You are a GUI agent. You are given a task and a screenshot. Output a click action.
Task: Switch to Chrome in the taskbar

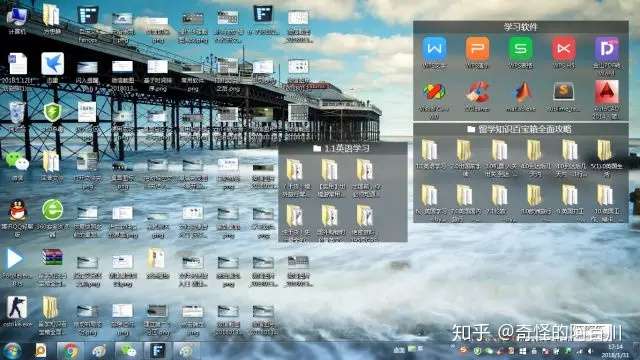click(70, 351)
